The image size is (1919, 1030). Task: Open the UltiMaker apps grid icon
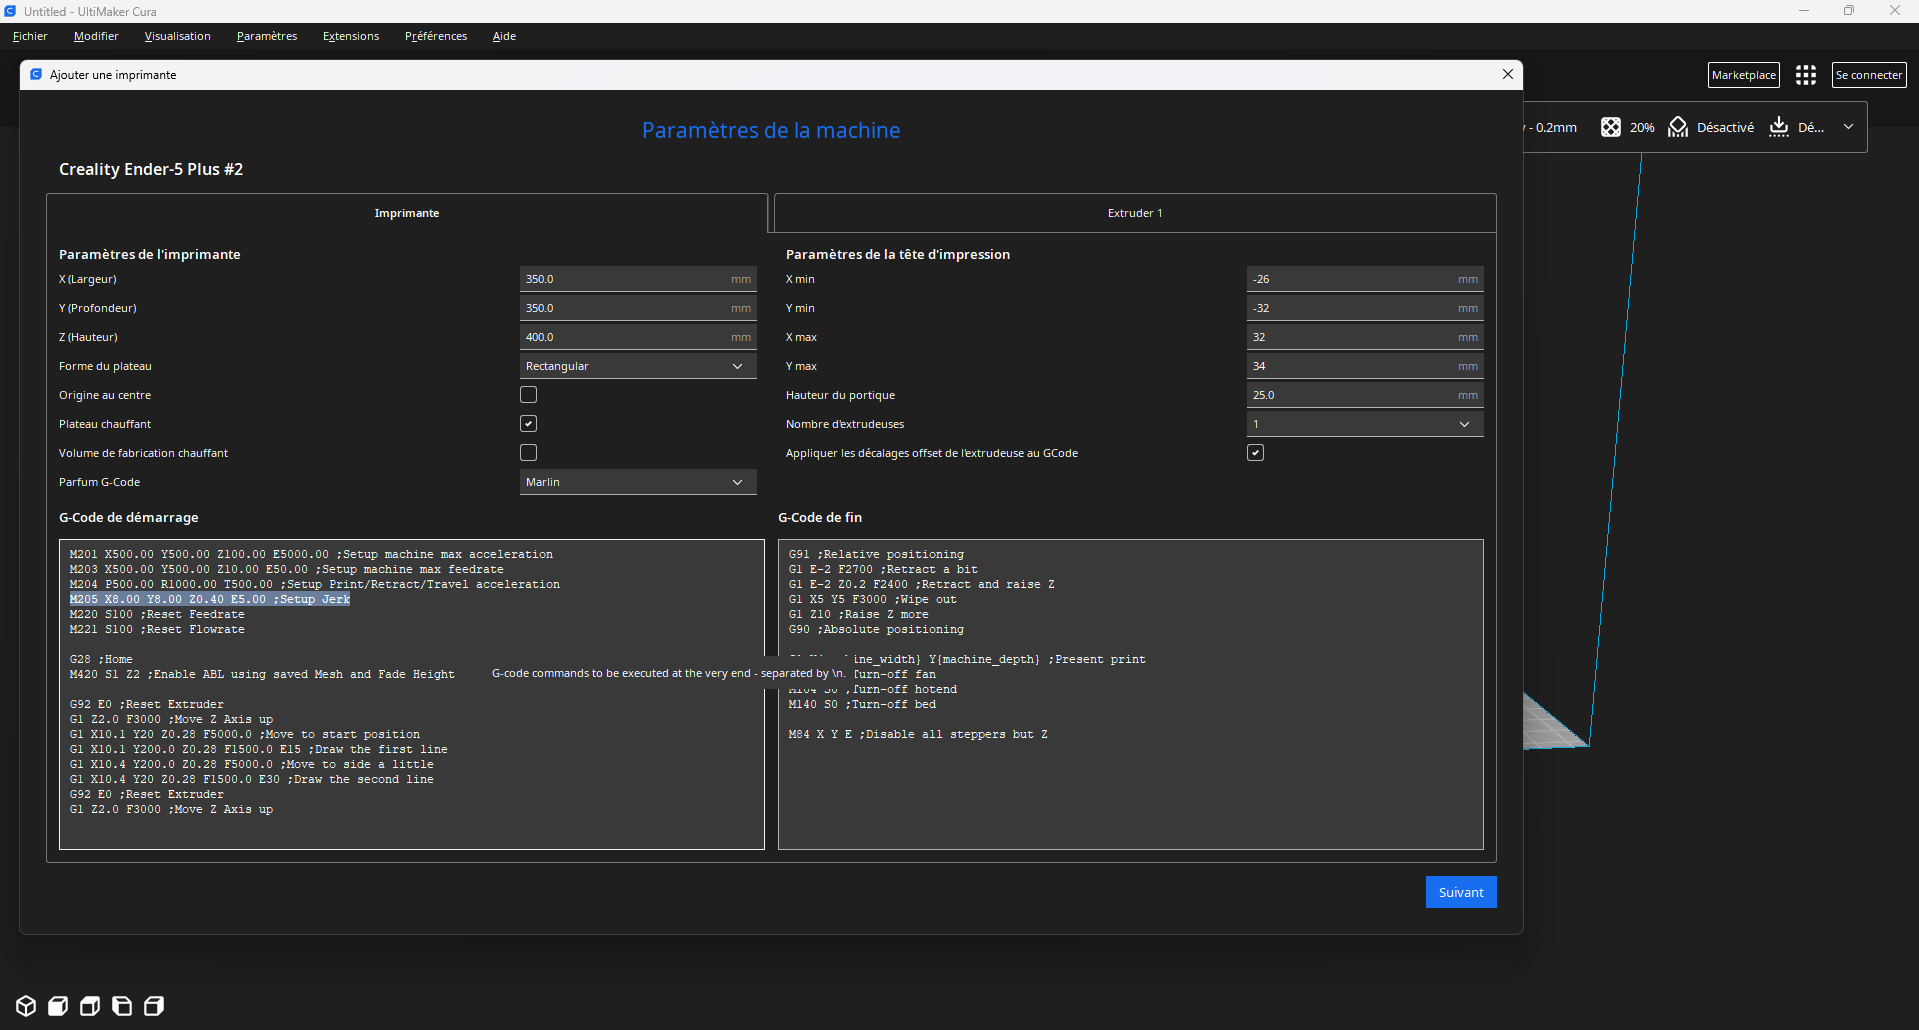point(1805,75)
